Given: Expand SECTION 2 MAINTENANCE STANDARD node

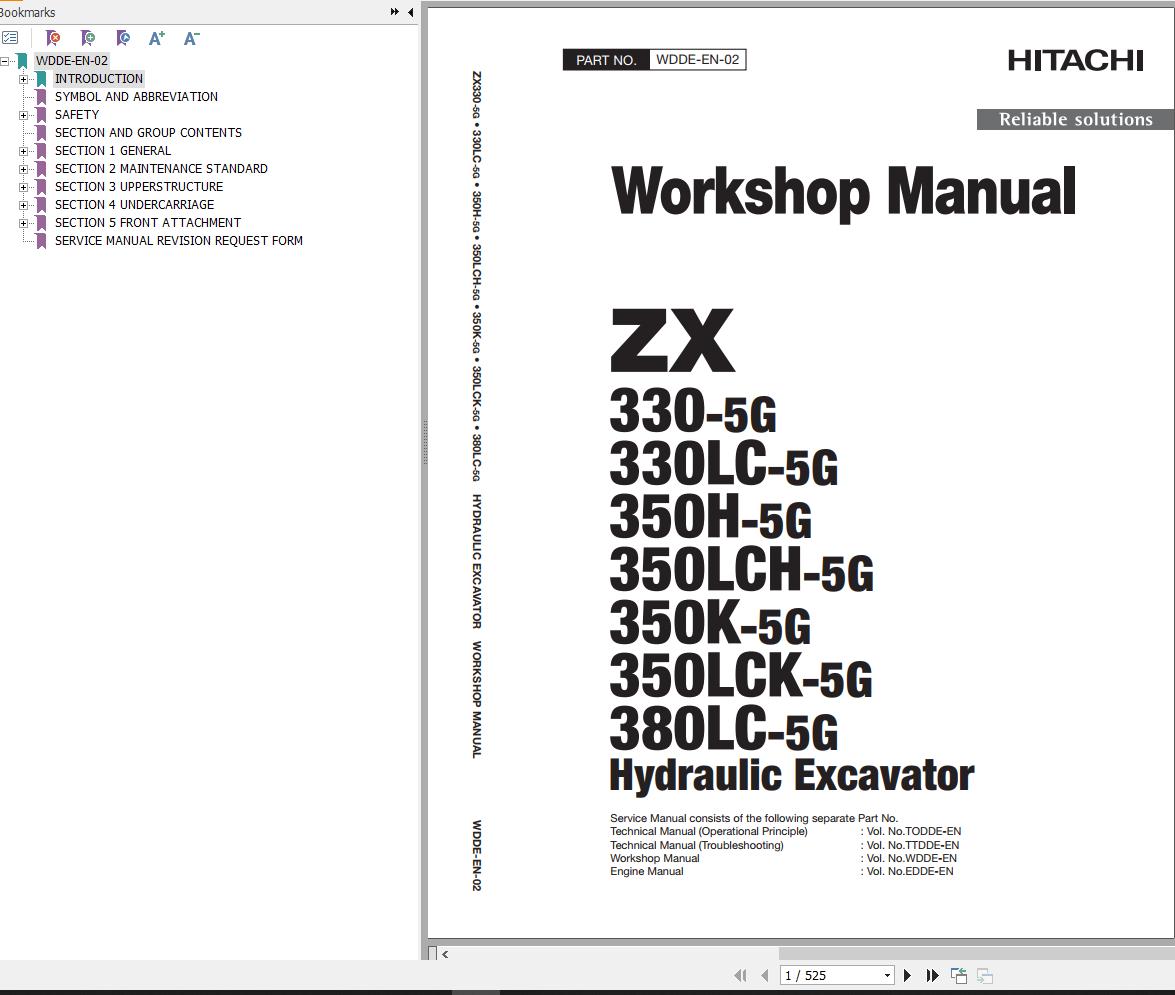Looking at the screenshot, I should (23, 169).
